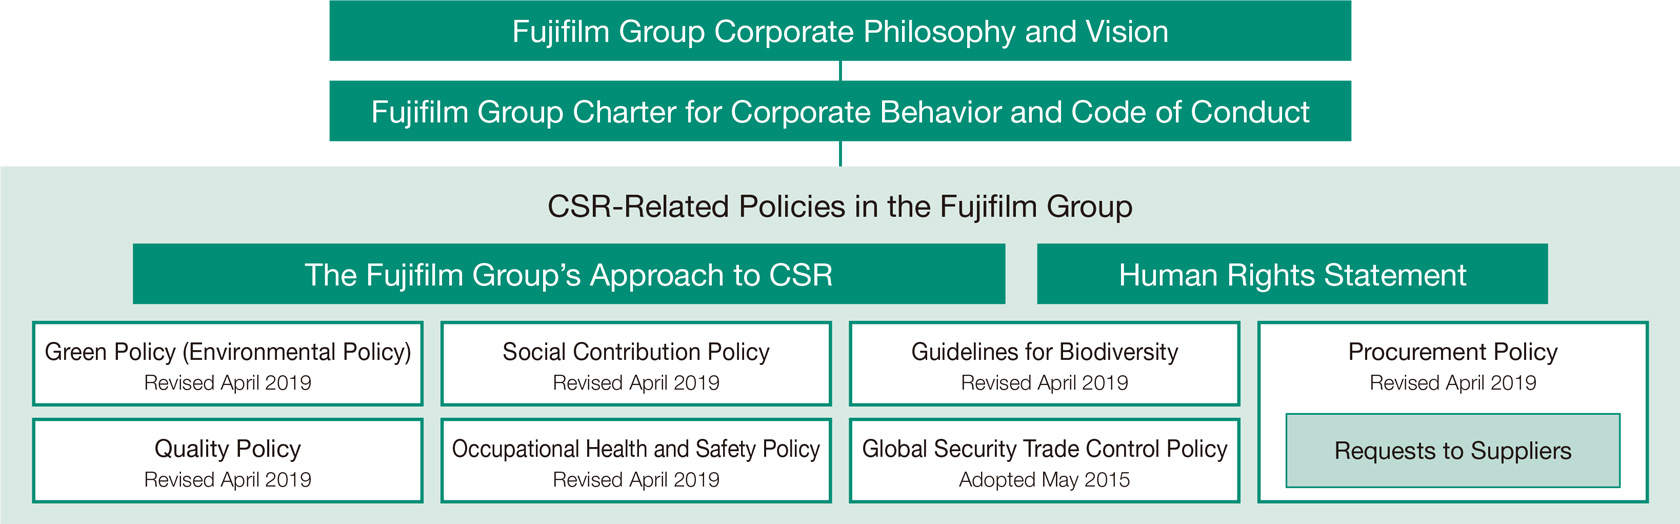Image resolution: width=1680 pixels, height=524 pixels.
Task: Click 'Revised April 2019' under Quality Policy
Action: 228,480
